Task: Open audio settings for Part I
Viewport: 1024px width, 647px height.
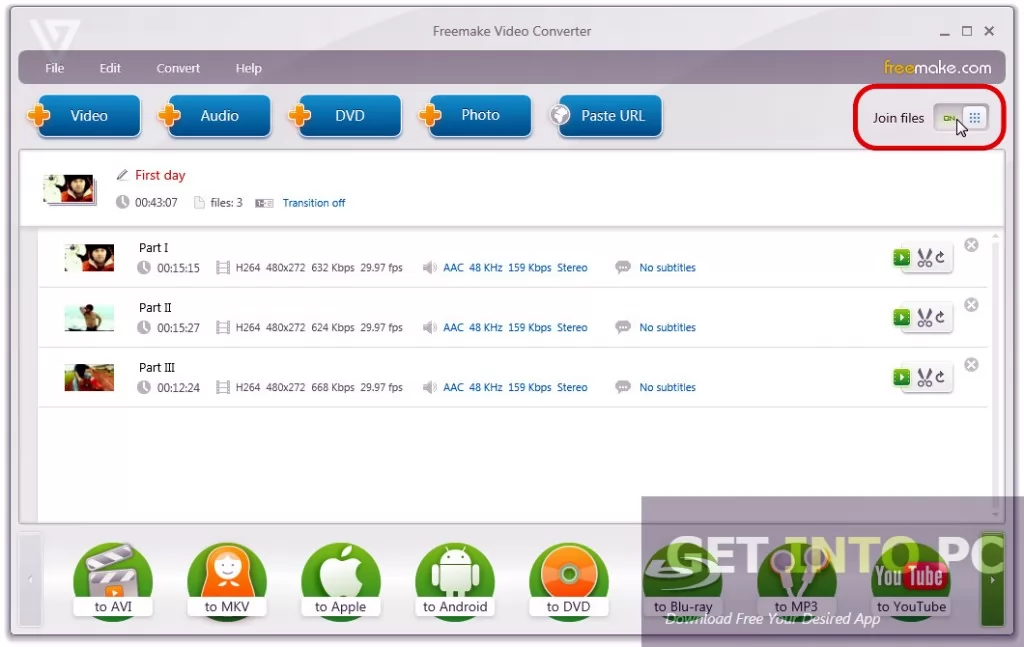Action: point(515,268)
